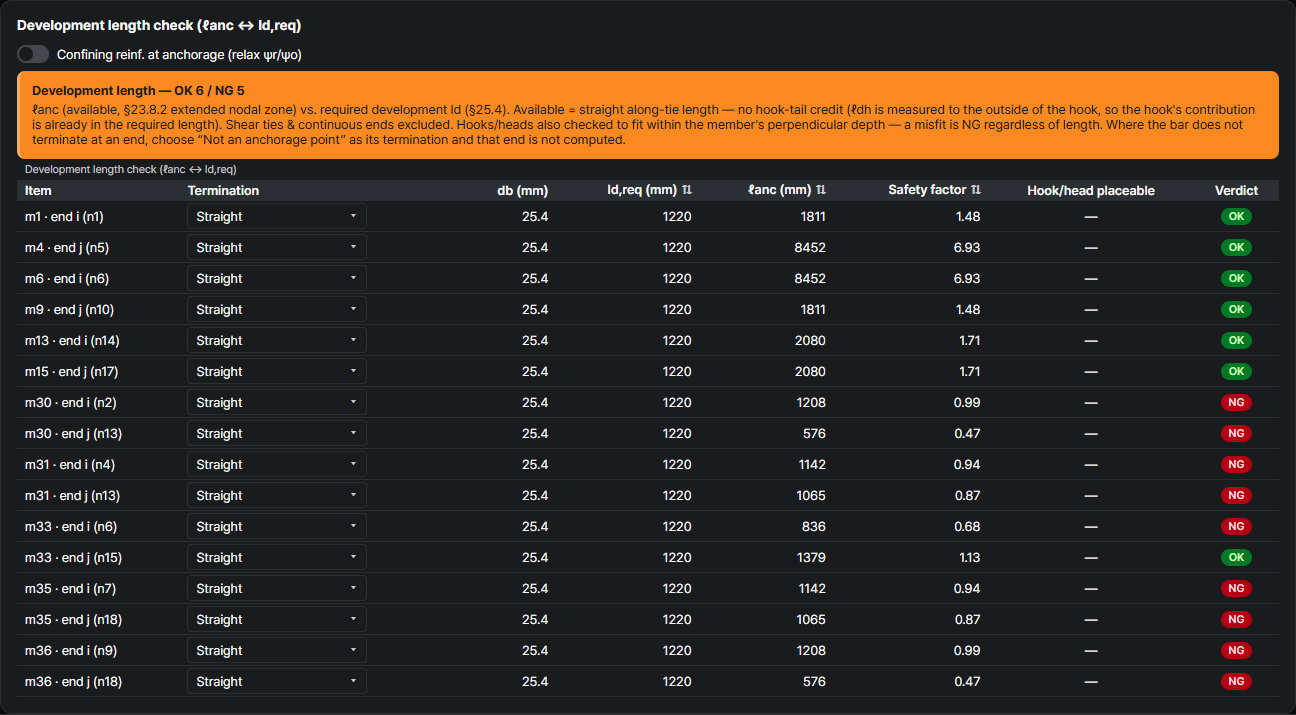The height and width of the screenshot is (715, 1296).
Task: Change termination for m31 · end i (n4)
Action: pos(276,464)
